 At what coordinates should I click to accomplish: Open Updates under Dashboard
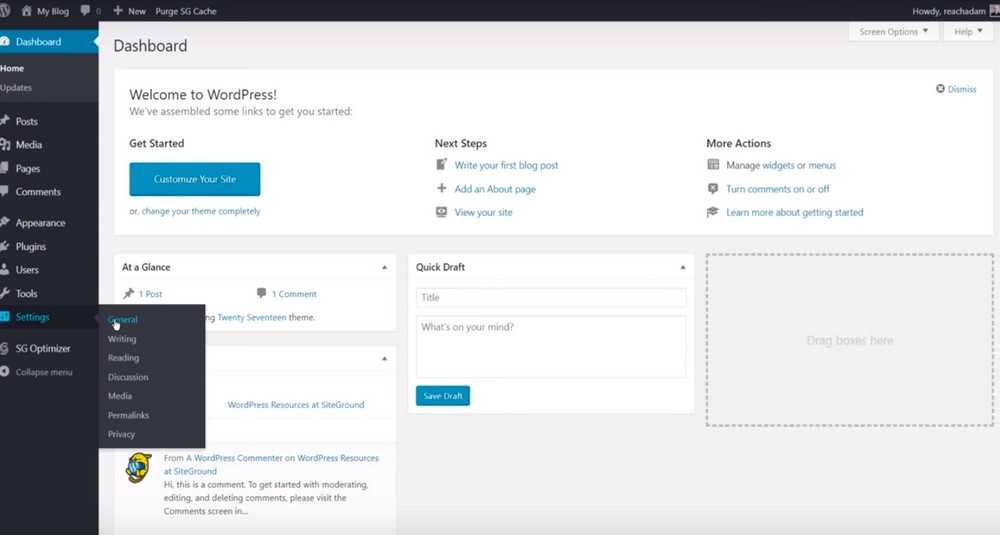[16, 87]
